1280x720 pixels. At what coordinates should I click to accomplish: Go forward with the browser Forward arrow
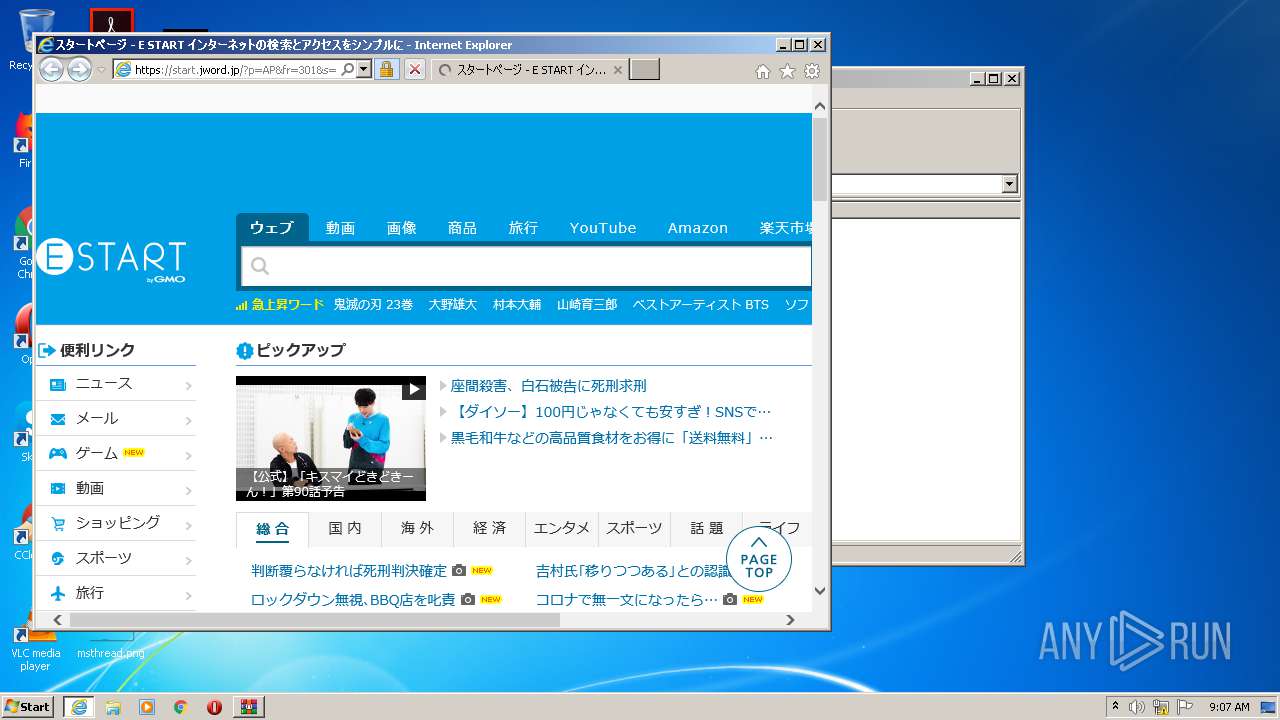(x=79, y=70)
